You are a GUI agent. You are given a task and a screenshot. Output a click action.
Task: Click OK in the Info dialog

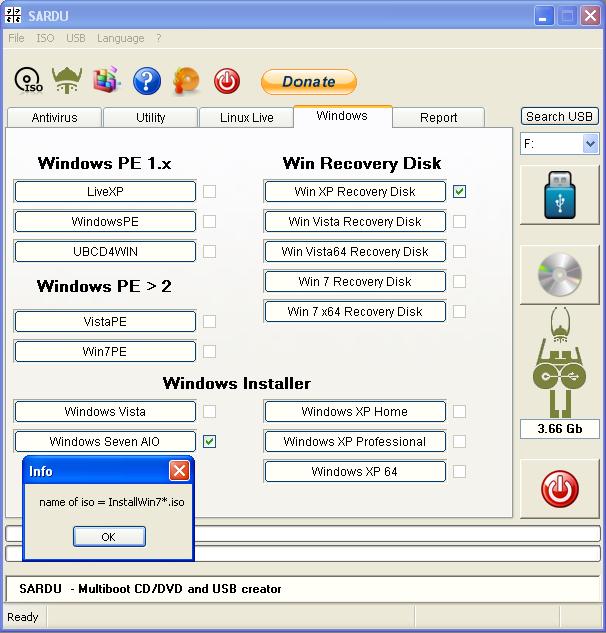(x=109, y=537)
